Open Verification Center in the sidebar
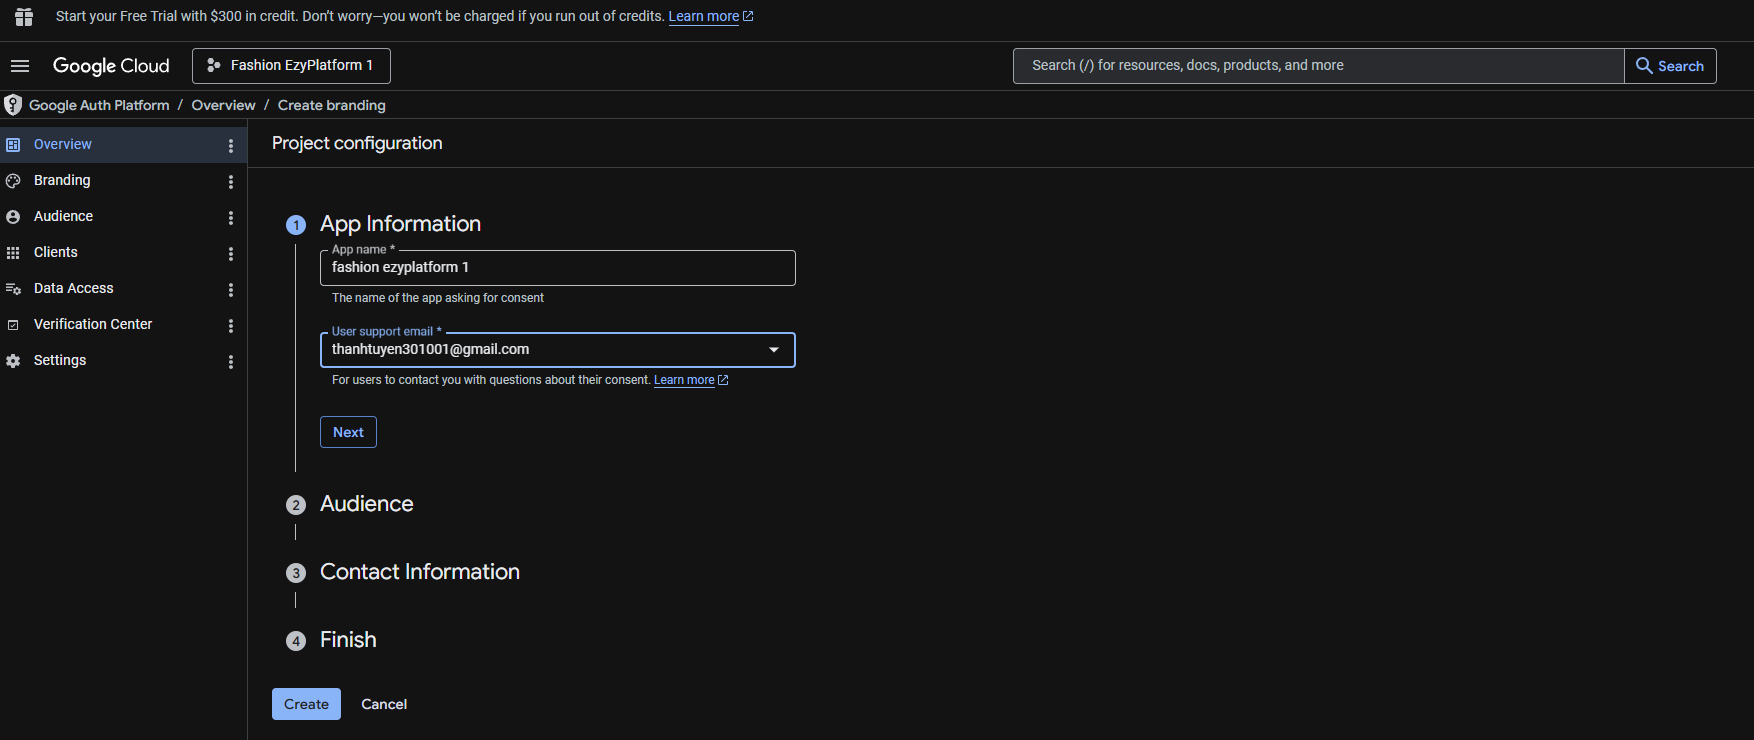 93,324
